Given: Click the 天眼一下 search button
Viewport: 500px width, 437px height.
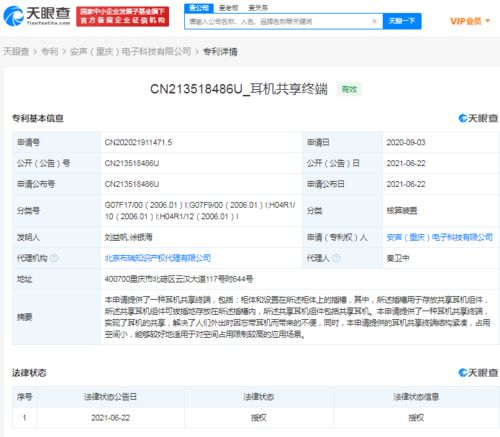Looking at the screenshot, I should (x=402, y=21).
